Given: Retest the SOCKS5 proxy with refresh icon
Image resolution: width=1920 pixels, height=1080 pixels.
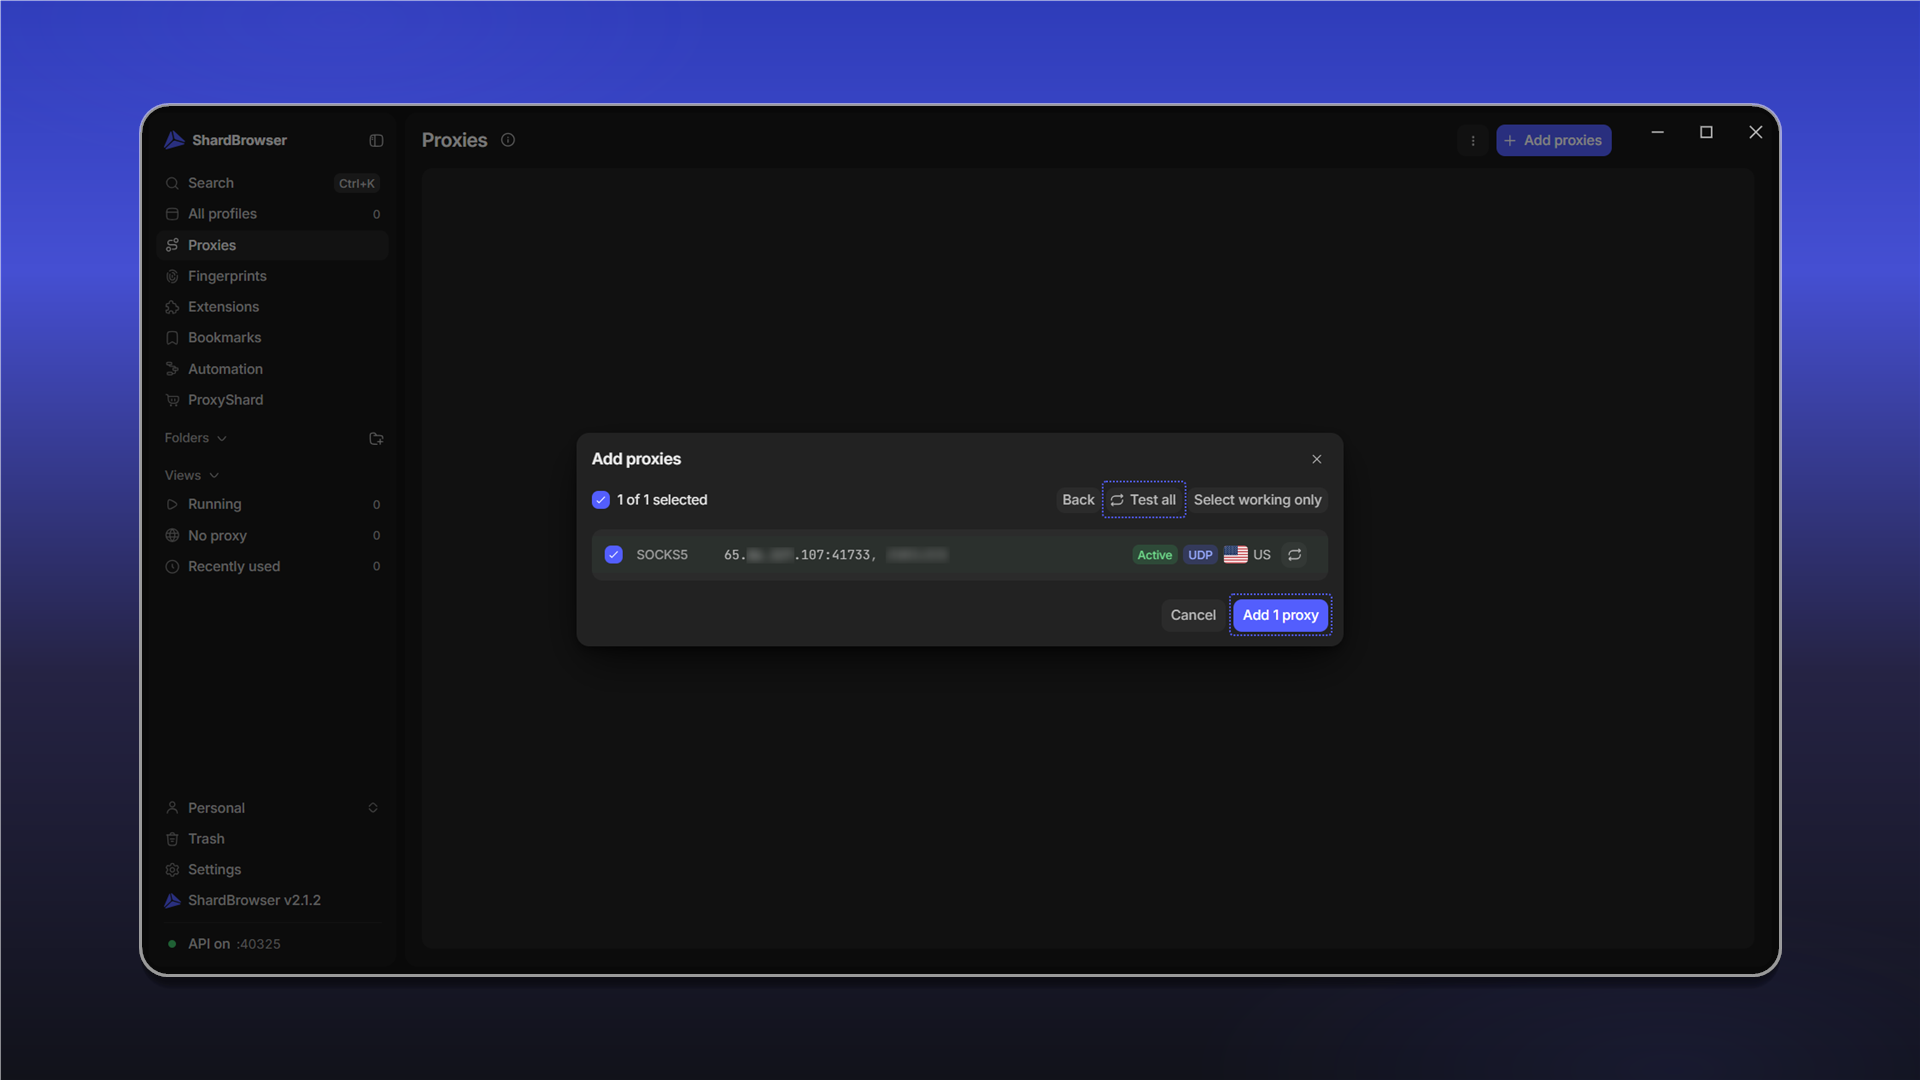Looking at the screenshot, I should 1295,555.
